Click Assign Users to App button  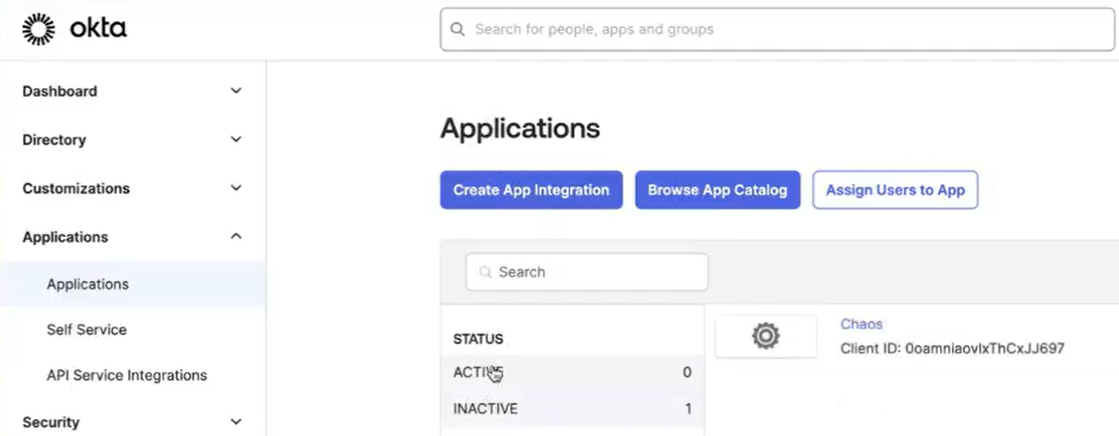(895, 190)
